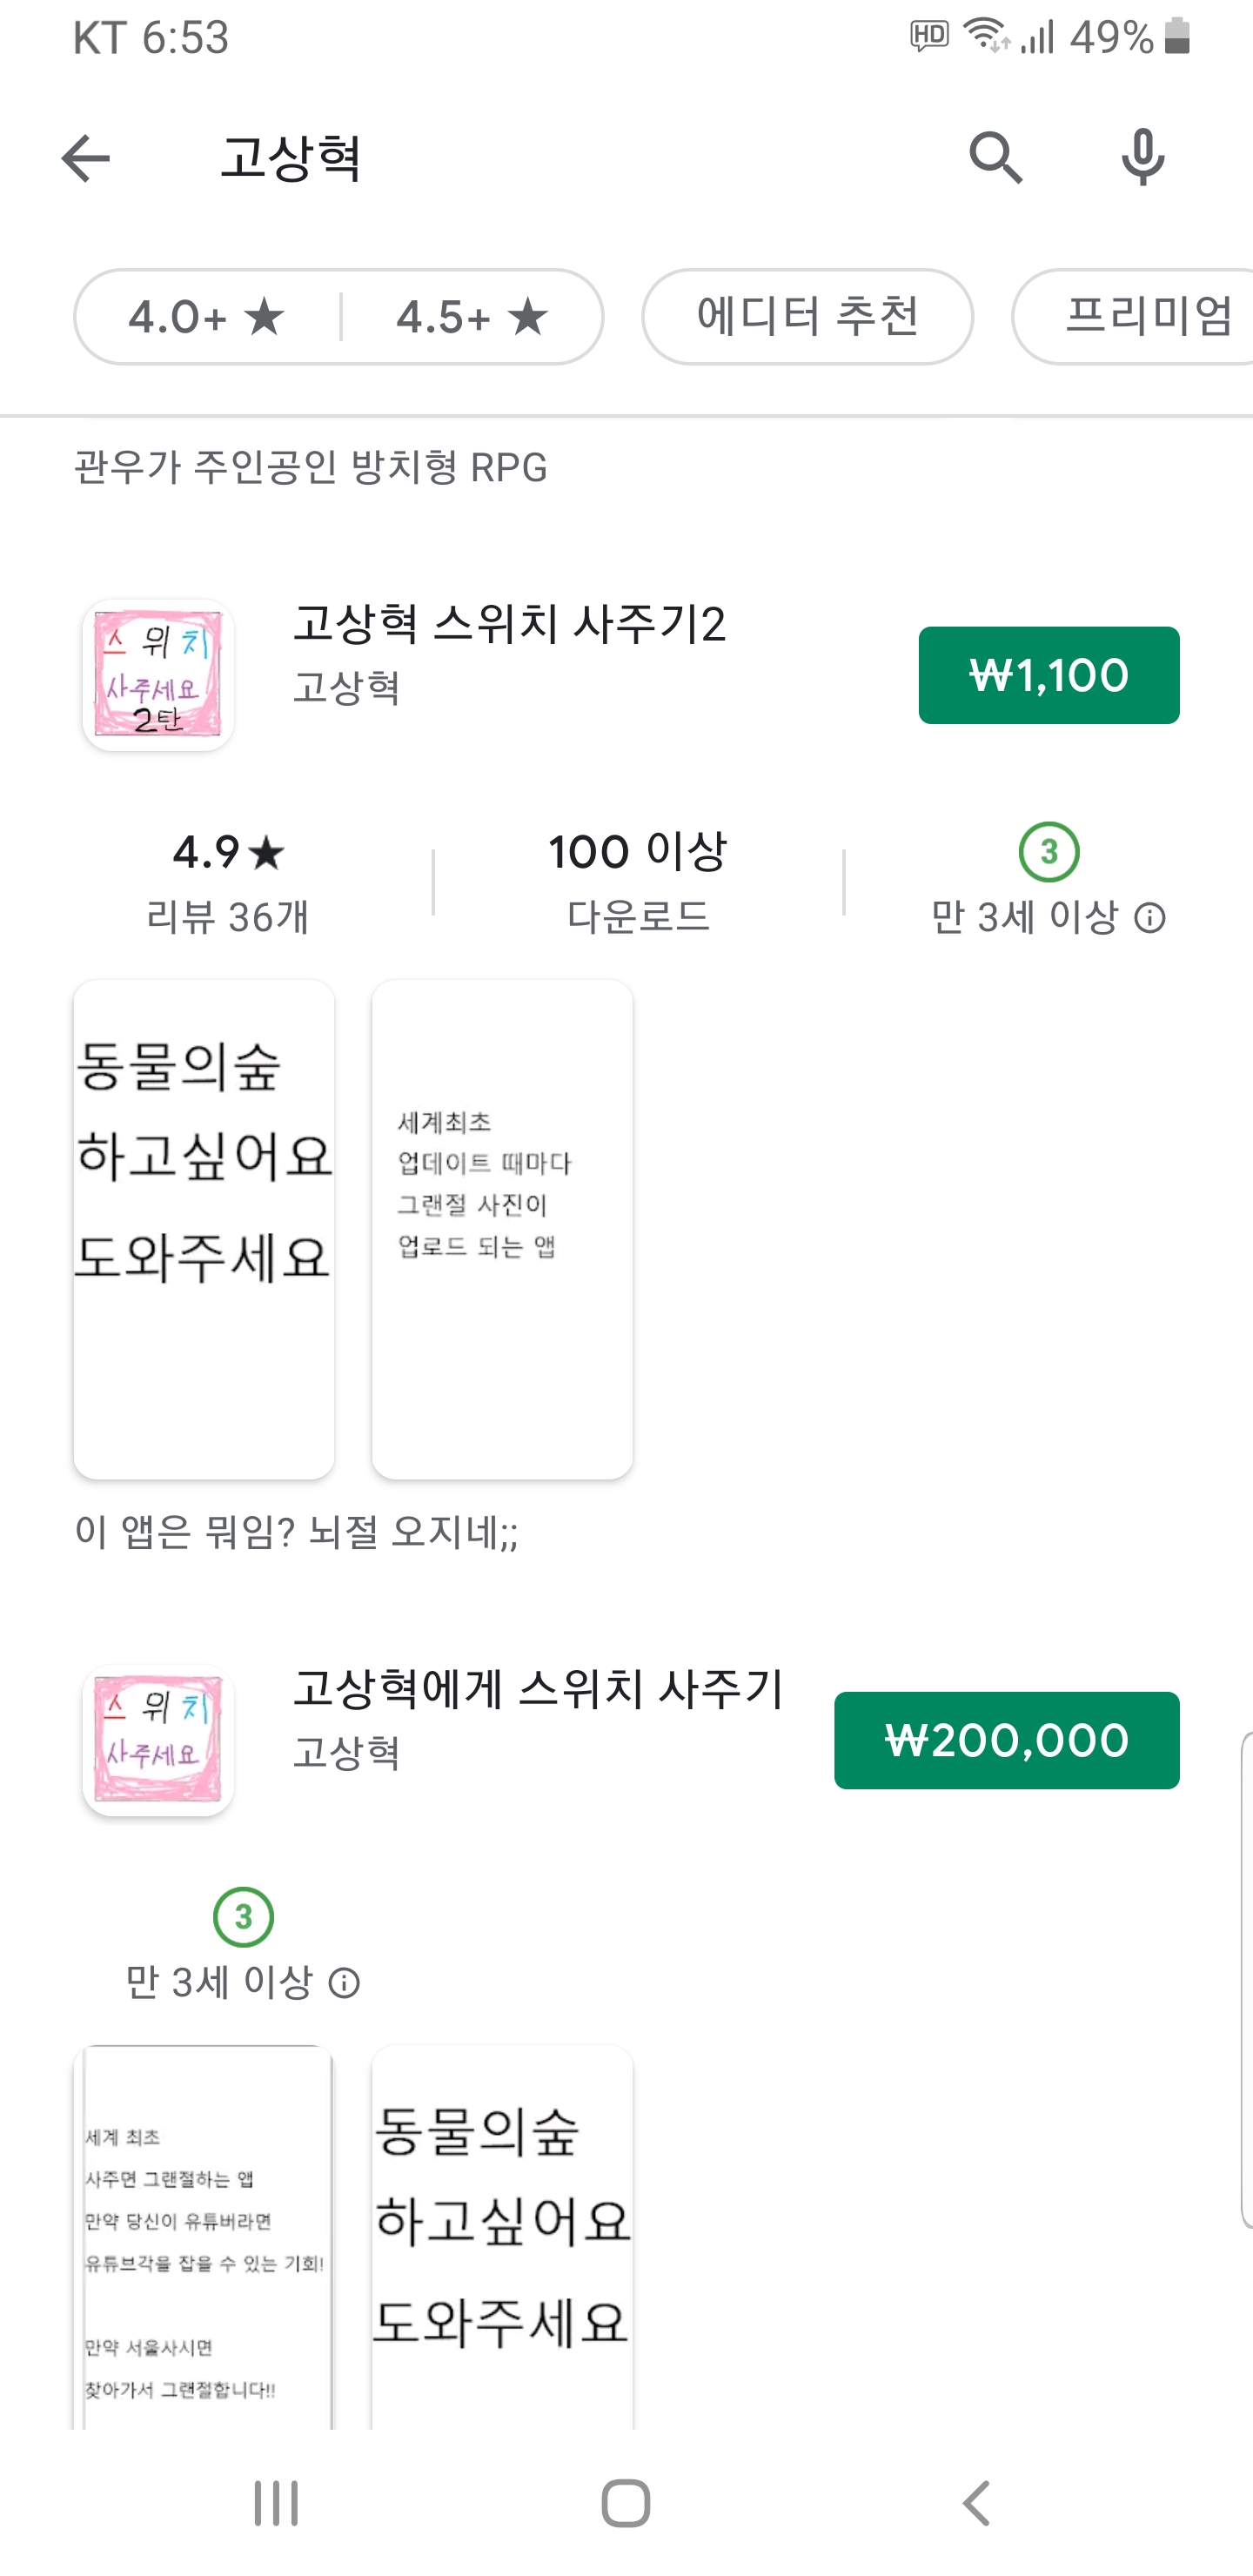Tap info icon next to second 만 3세 이상

pyautogui.click(x=344, y=1983)
